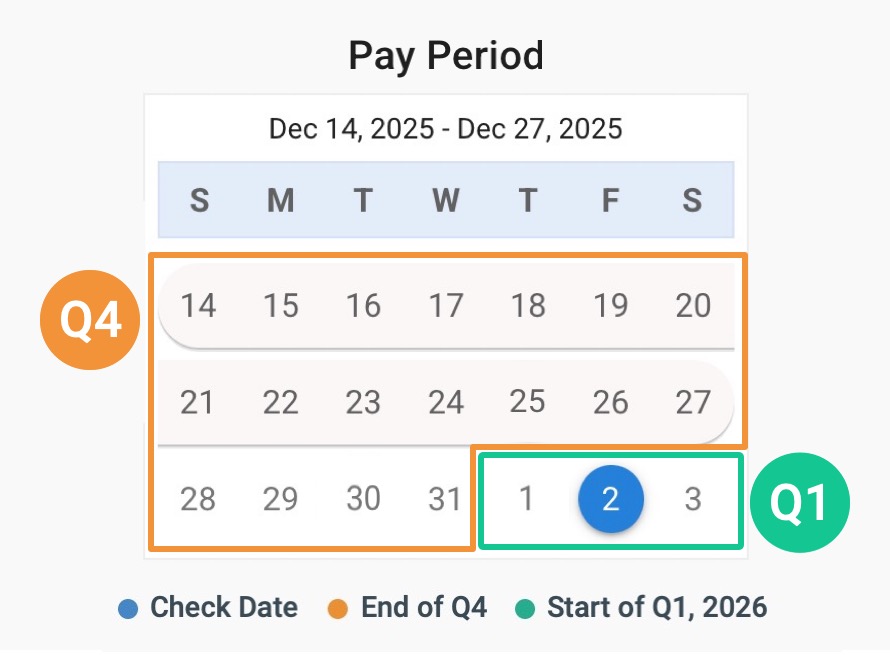Select the highlighted check date 2

(610, 498)
